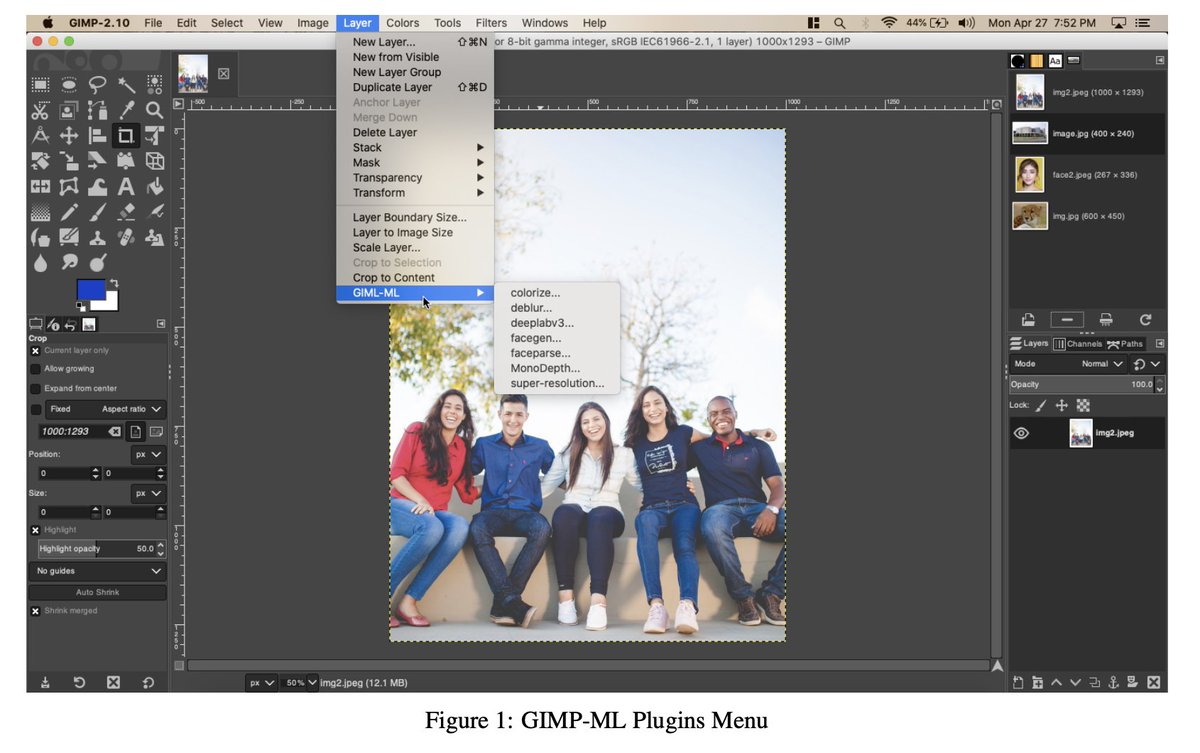Screen dimensions: 1200x753
Task: Toggle lock alpha channel checker icon
Action: point(1083,405)
